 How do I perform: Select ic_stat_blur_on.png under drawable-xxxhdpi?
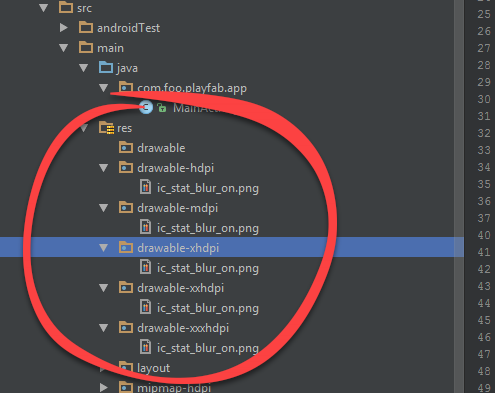click(208, 349)
